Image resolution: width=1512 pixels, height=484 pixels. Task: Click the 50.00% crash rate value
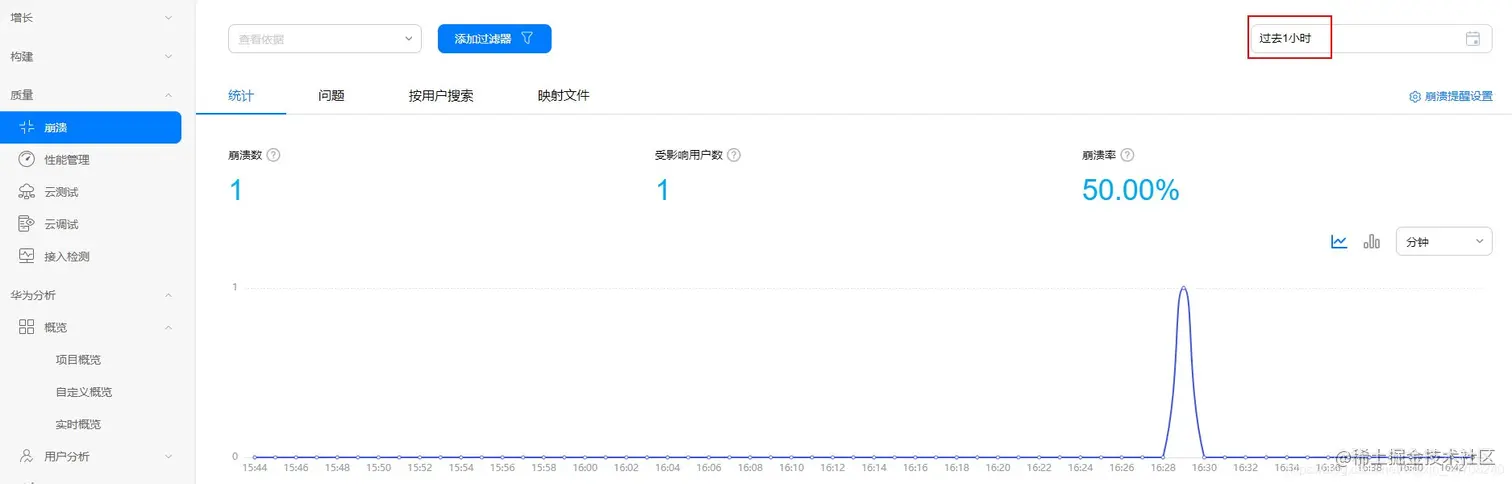click(1131, 190)
